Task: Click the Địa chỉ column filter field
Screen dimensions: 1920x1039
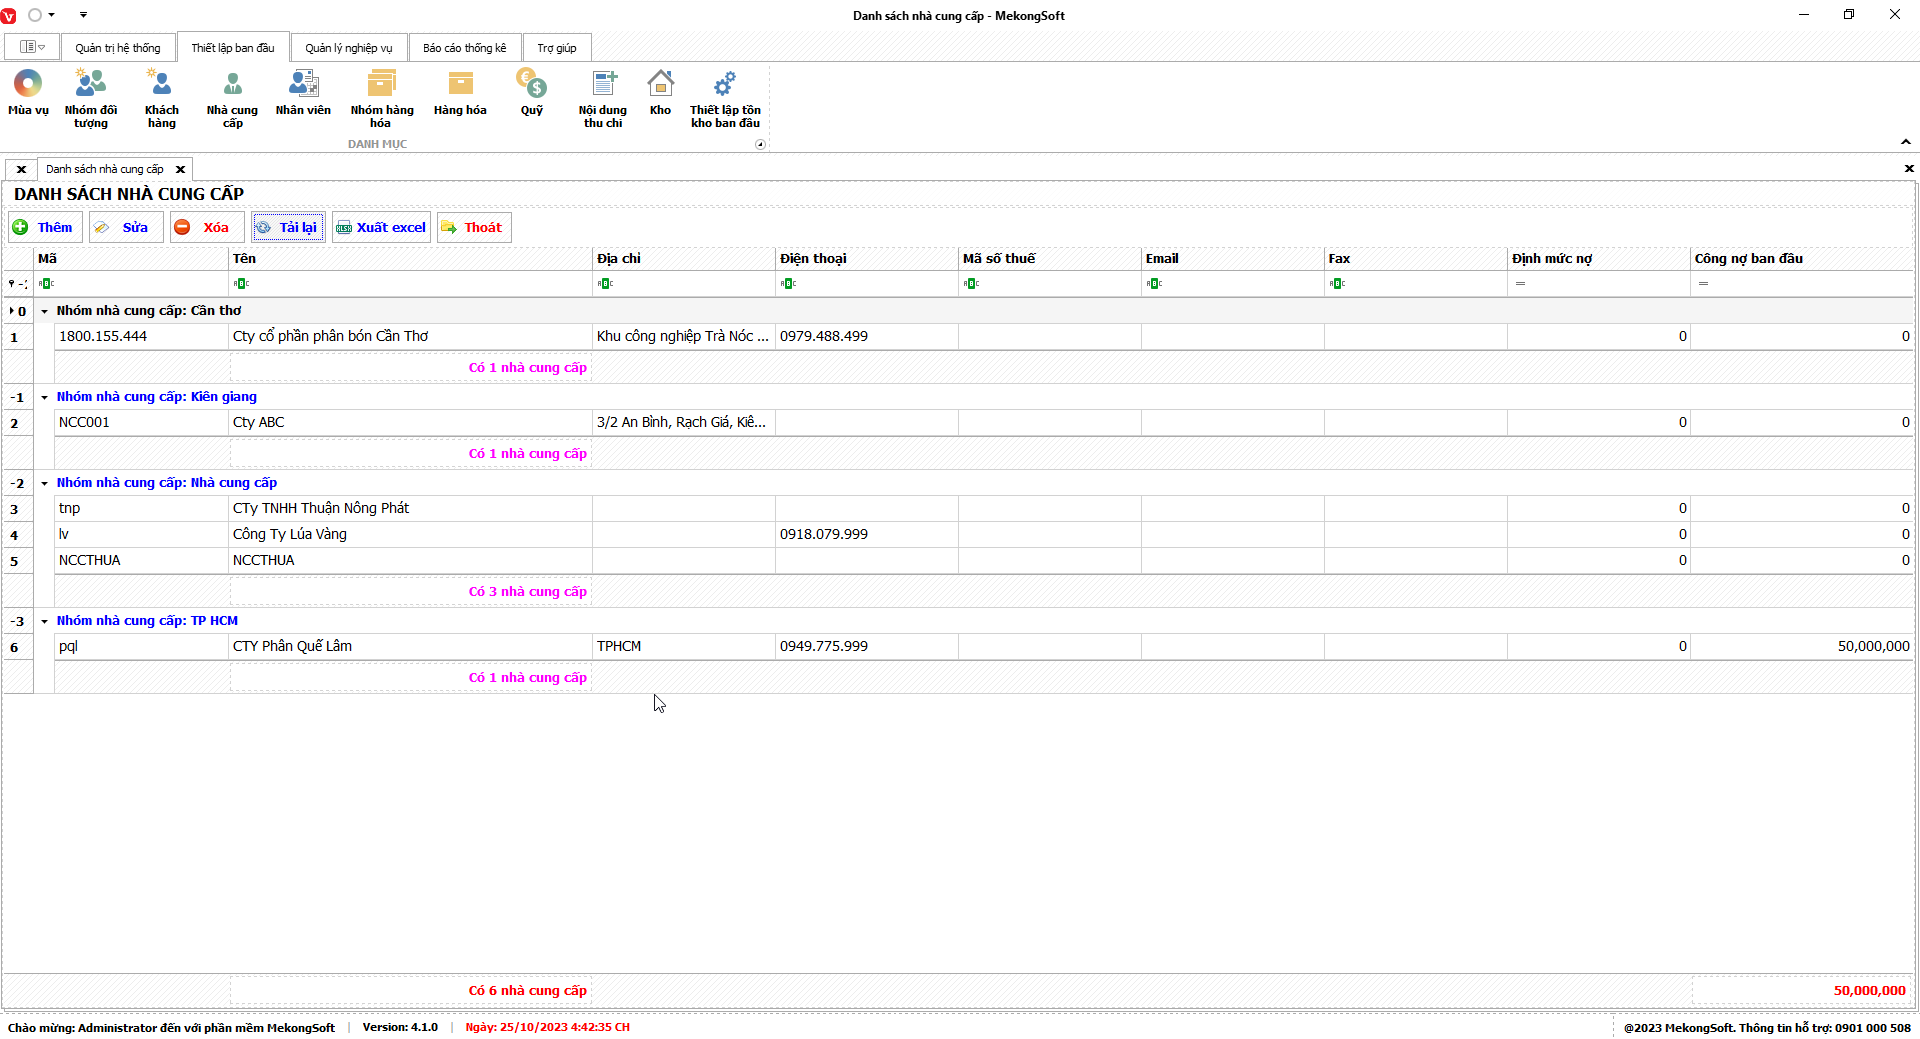Action: click(684, 284)
